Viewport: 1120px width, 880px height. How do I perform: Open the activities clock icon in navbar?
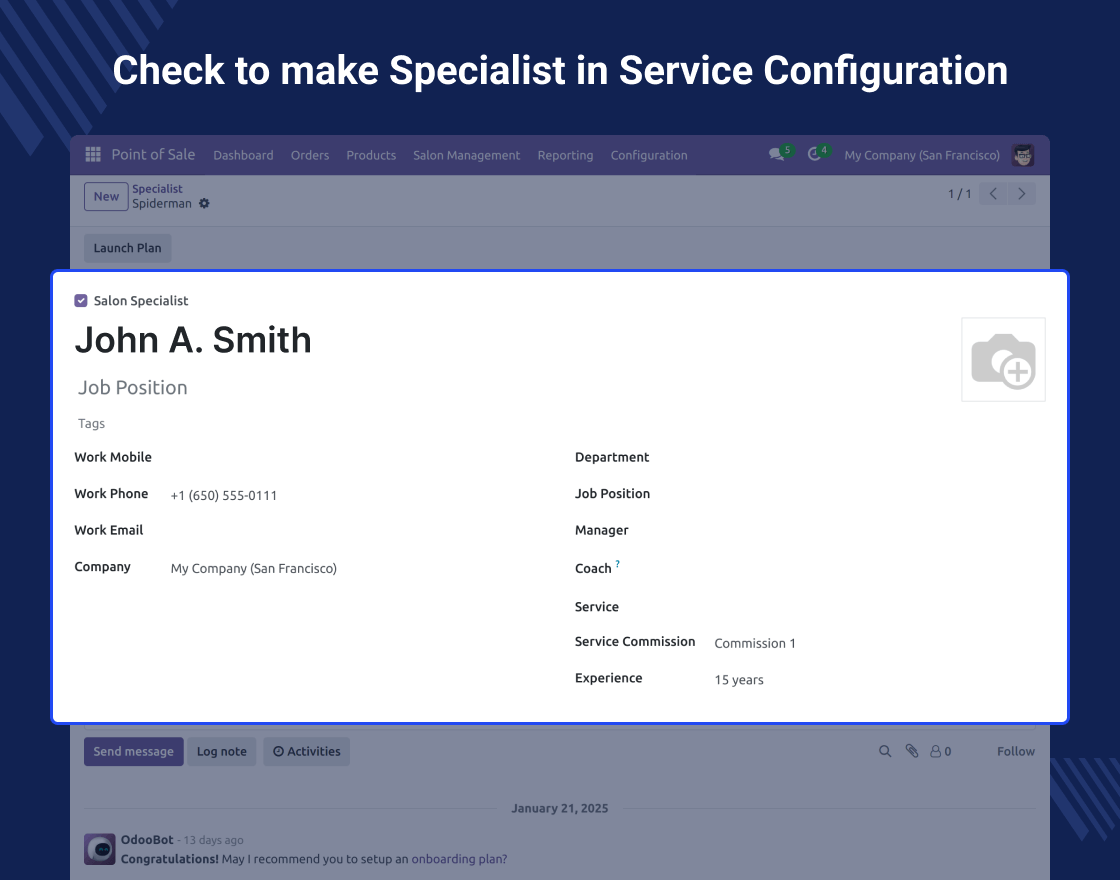click(x=814, y=154)
